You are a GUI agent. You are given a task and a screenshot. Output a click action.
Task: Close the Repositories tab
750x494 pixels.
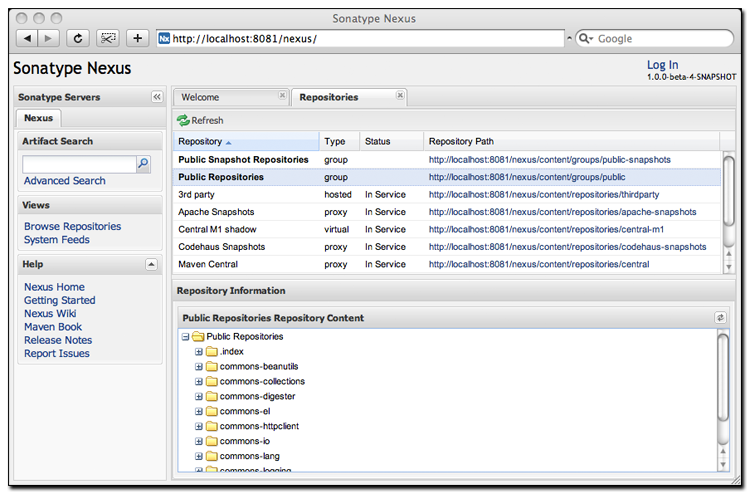tap(400, 96)
